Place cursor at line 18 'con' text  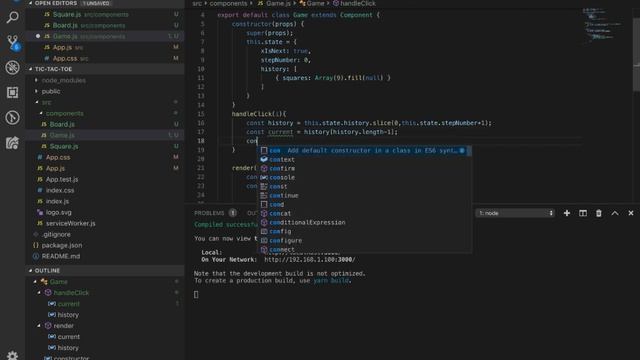click(x=252, y=141)
